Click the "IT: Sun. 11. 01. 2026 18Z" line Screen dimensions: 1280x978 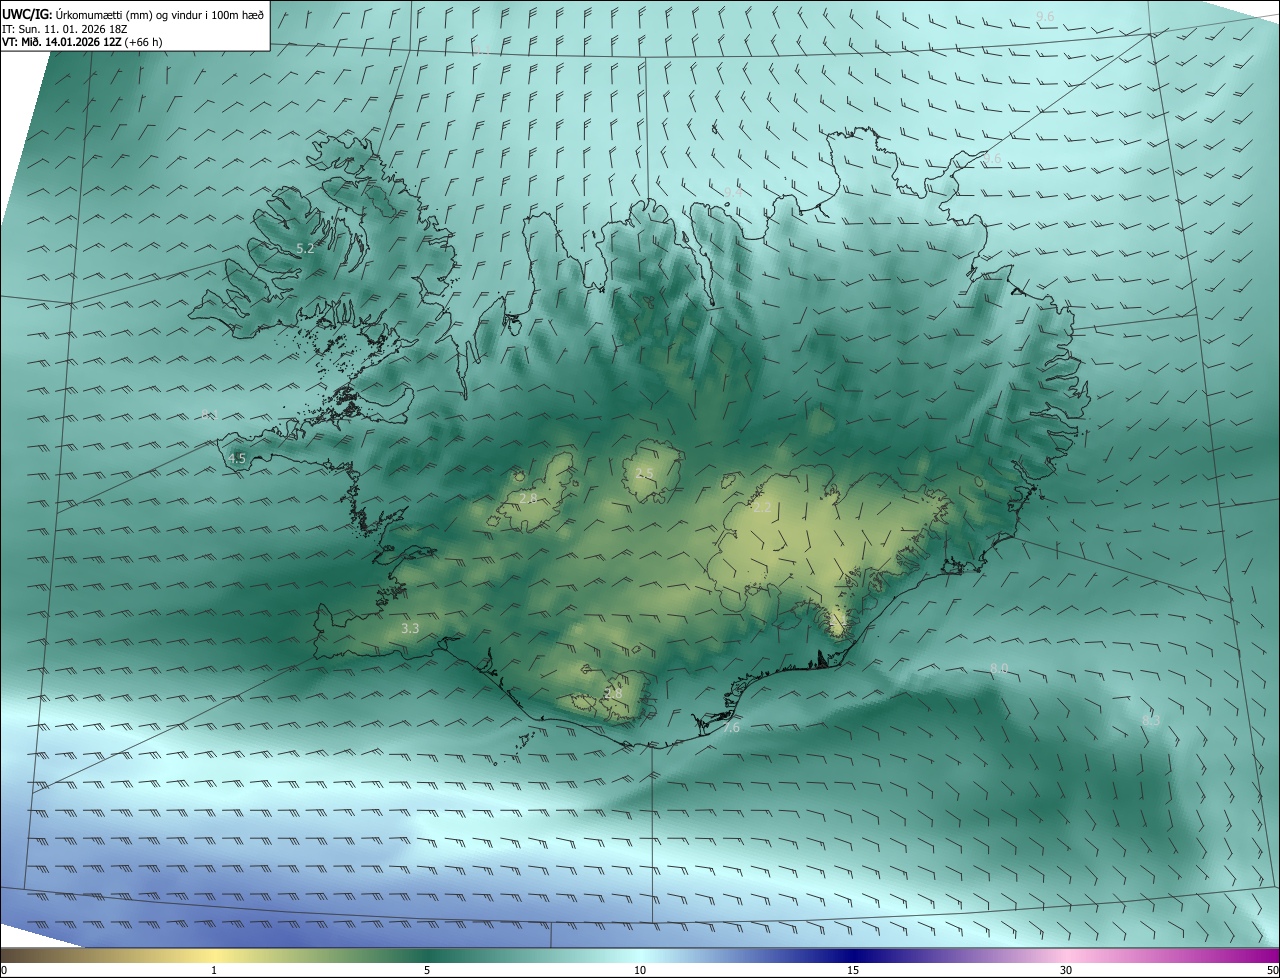[x=66, y=28]
